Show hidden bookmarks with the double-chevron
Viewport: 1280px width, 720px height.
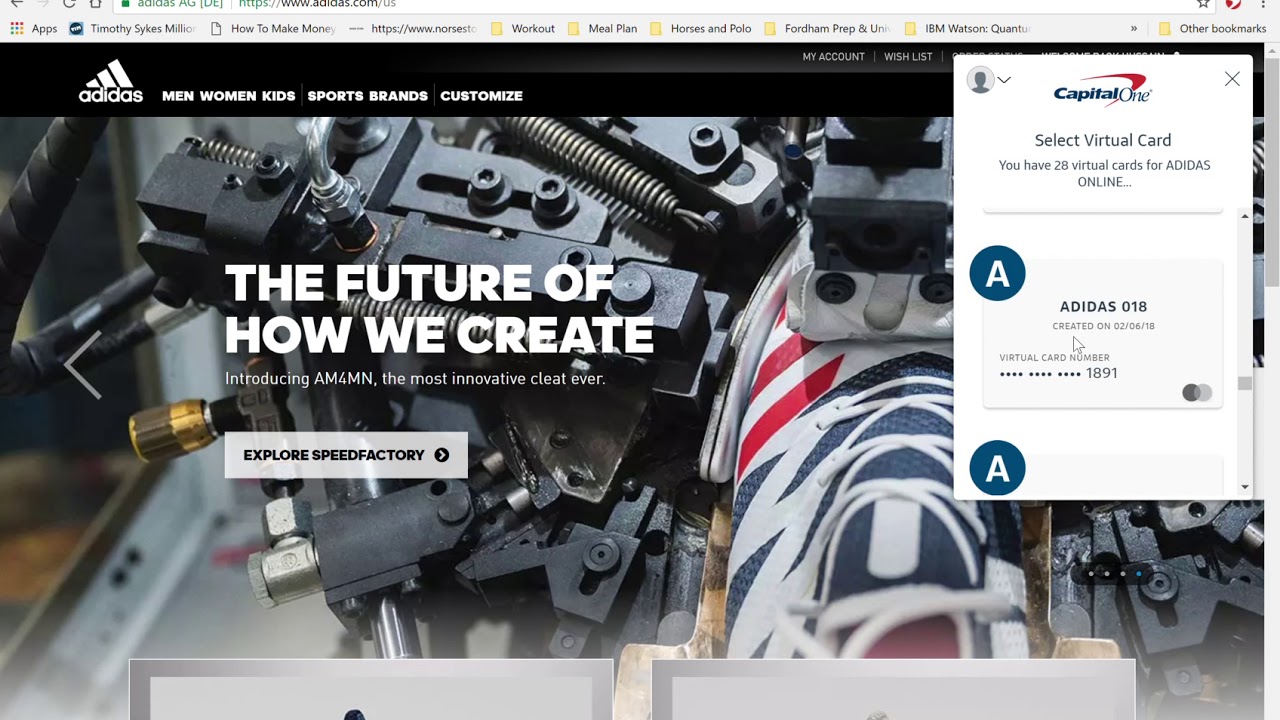(1134, 29)
